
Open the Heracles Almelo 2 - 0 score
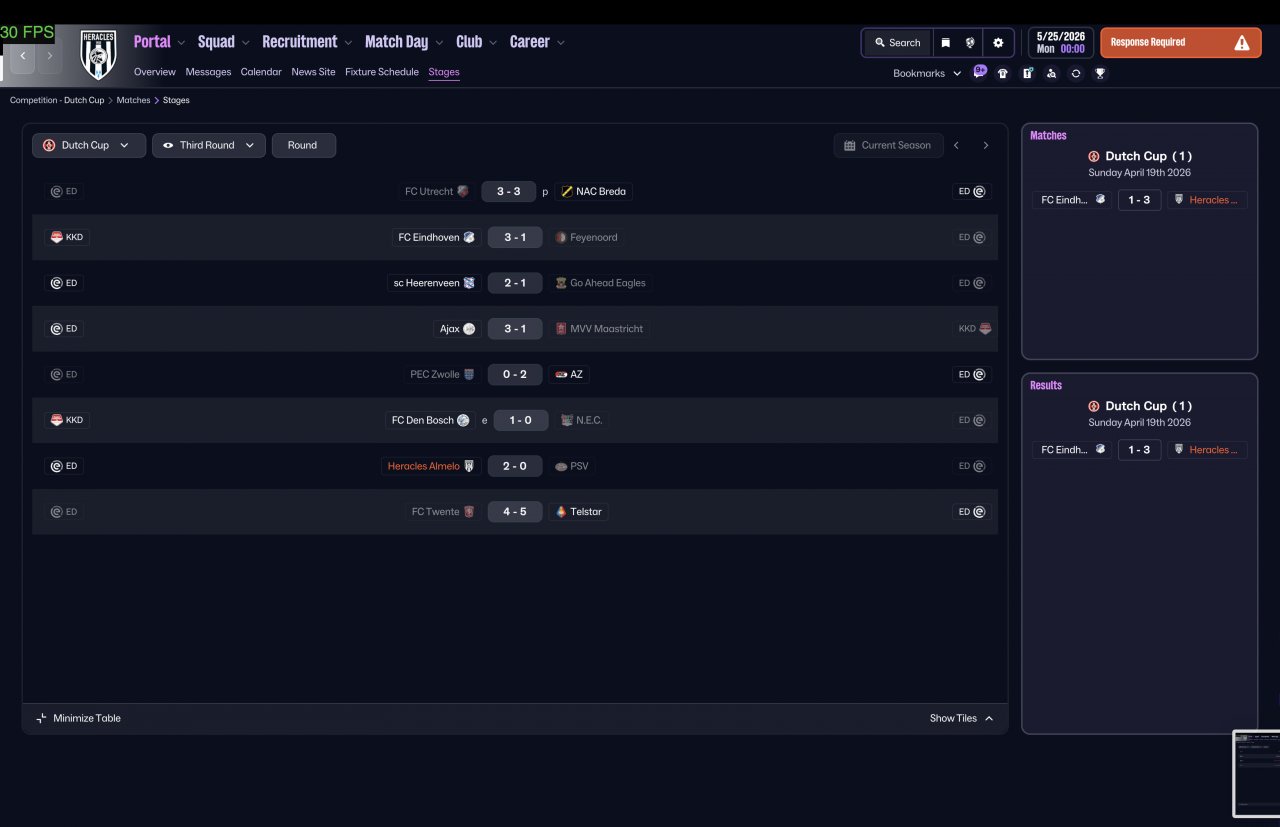(x=515, y=466)
